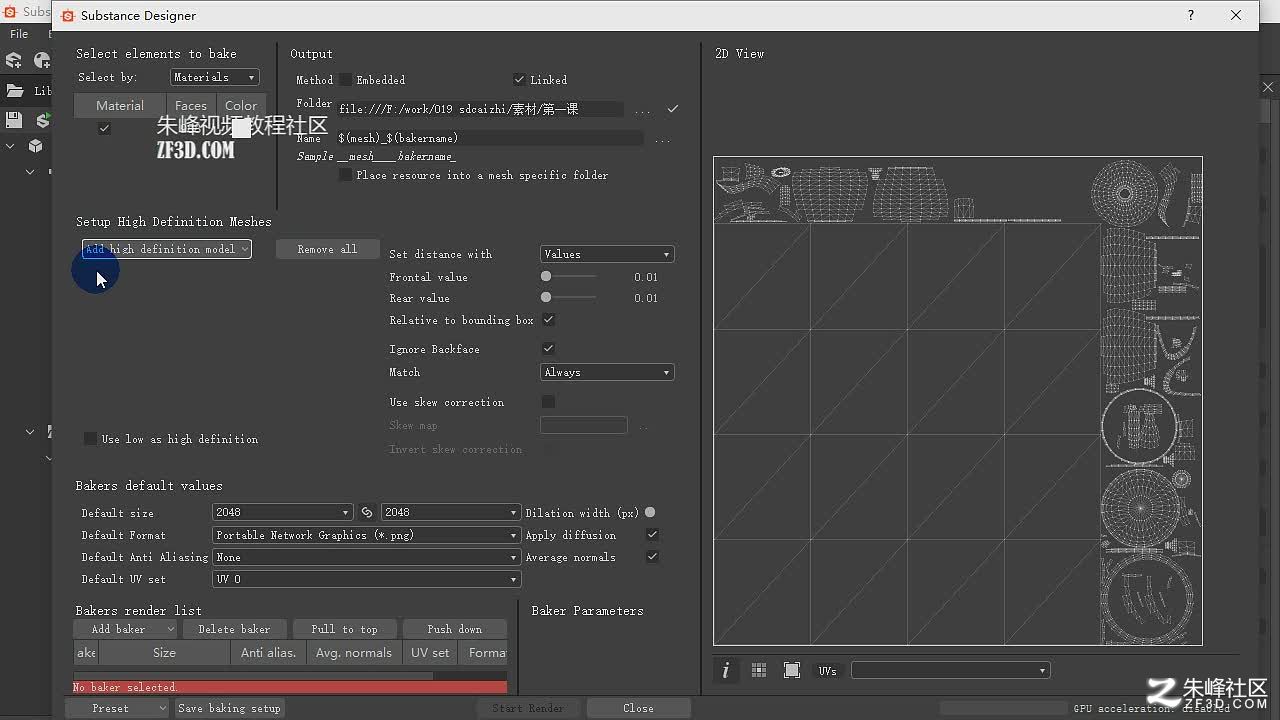Viewport: 1280px width, 720px height.
Task: Click the Save baking setup button
Action: click(x=229, y=708)
